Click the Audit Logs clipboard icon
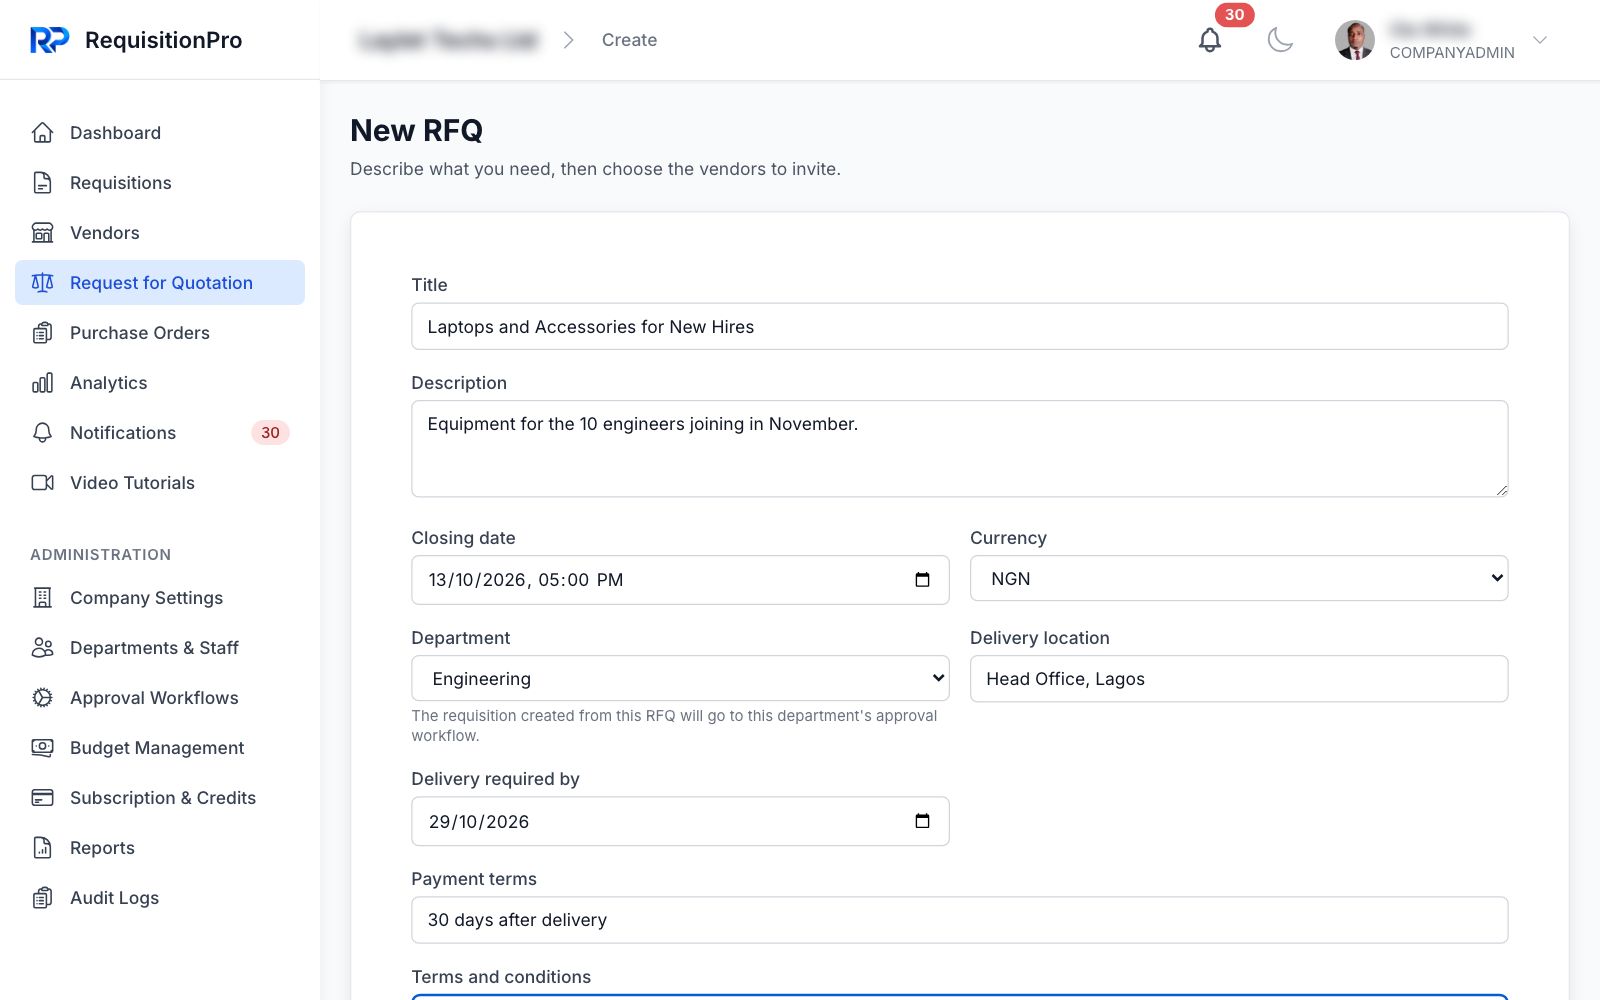 42,898
